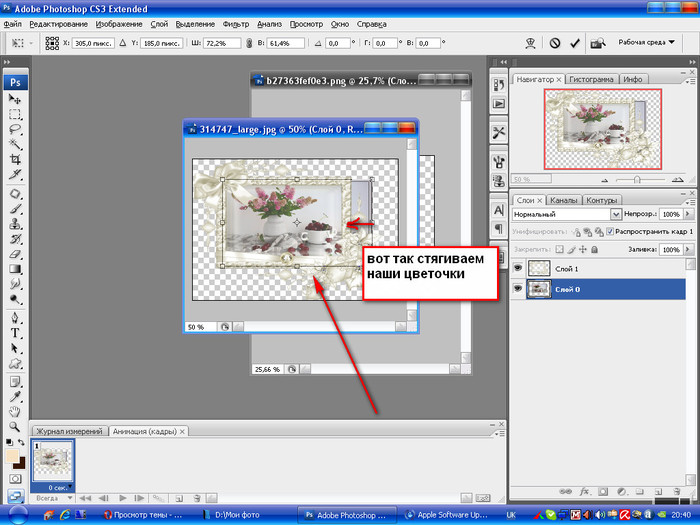The image size is (700, 525).
Task: Toggle the Распространить кадр 1 checkbox
Action: (611, 231)
